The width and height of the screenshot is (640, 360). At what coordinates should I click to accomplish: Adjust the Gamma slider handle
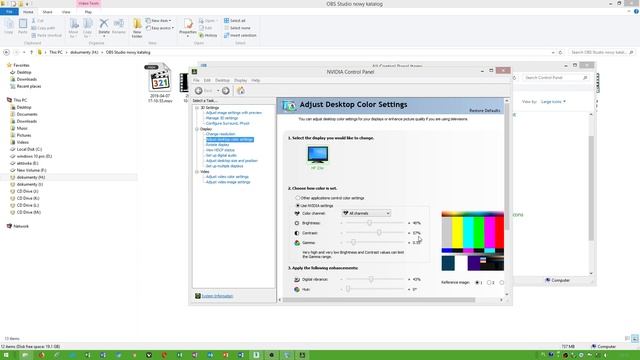click(x=353, y=242)
